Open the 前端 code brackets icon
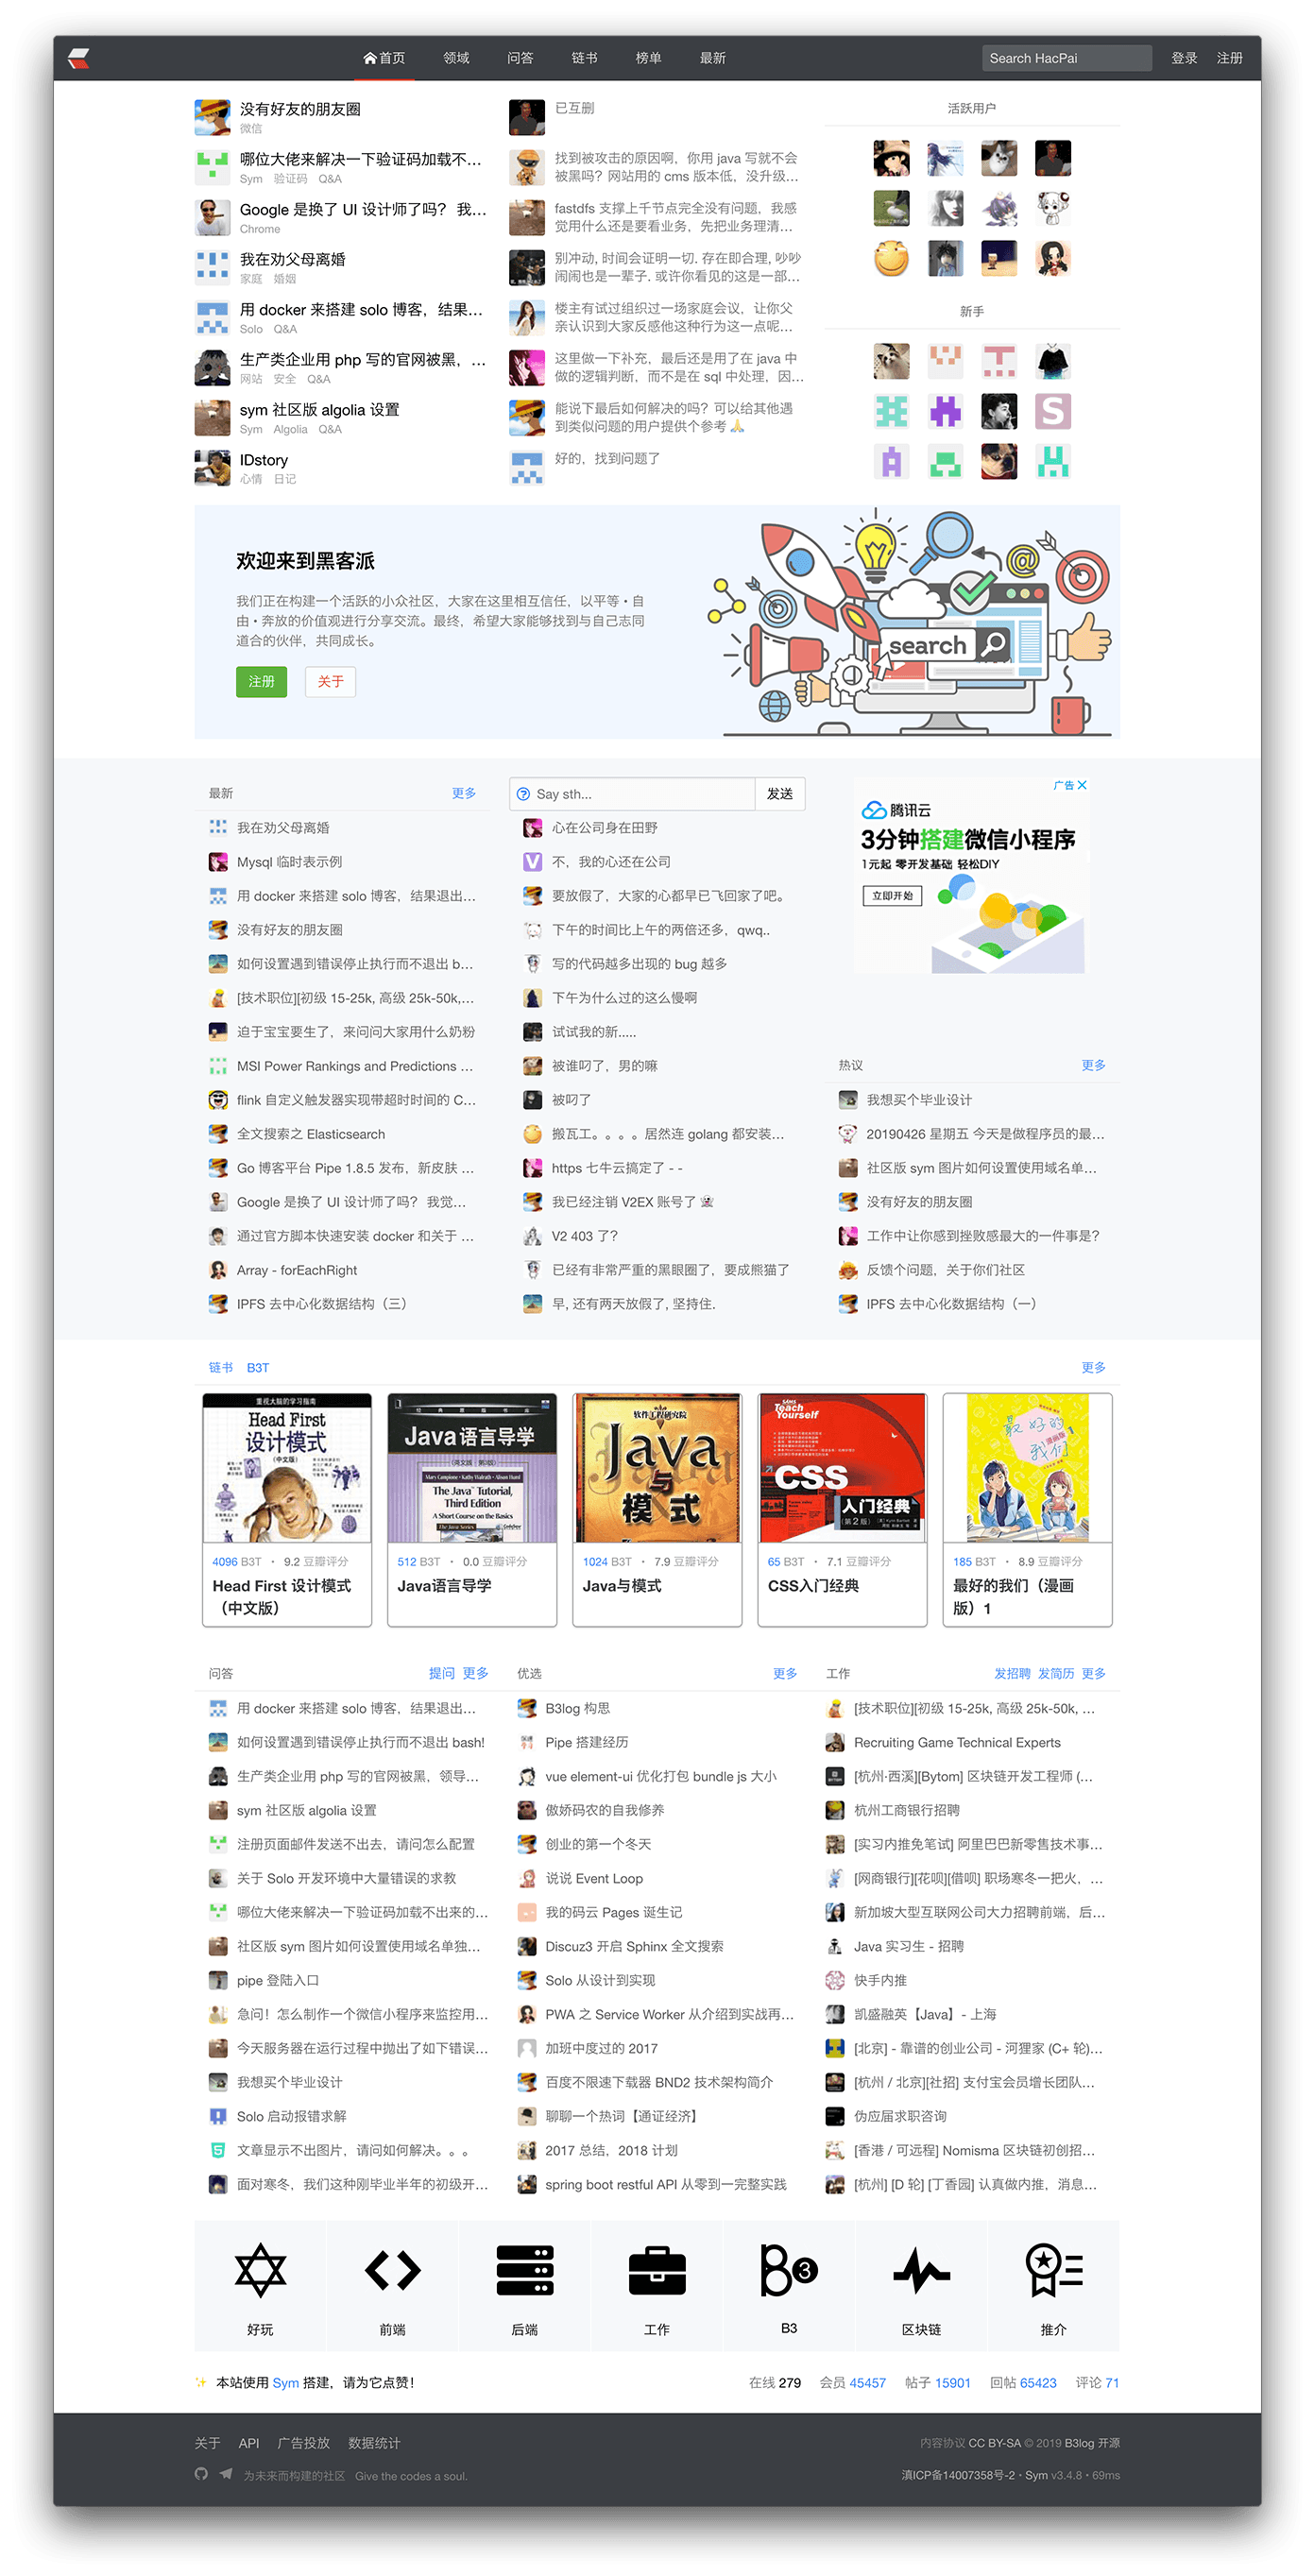The image size is (1314, 2576). [392, 2270]
